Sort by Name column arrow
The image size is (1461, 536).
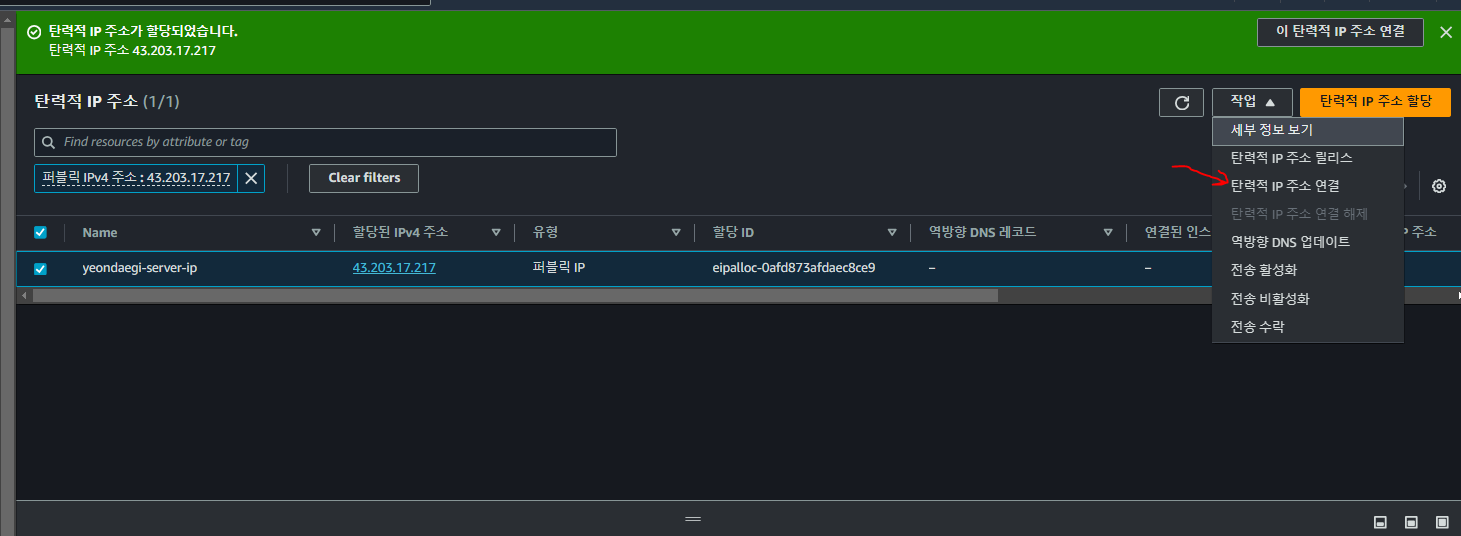pyautogui.click(x=316, y=232)
